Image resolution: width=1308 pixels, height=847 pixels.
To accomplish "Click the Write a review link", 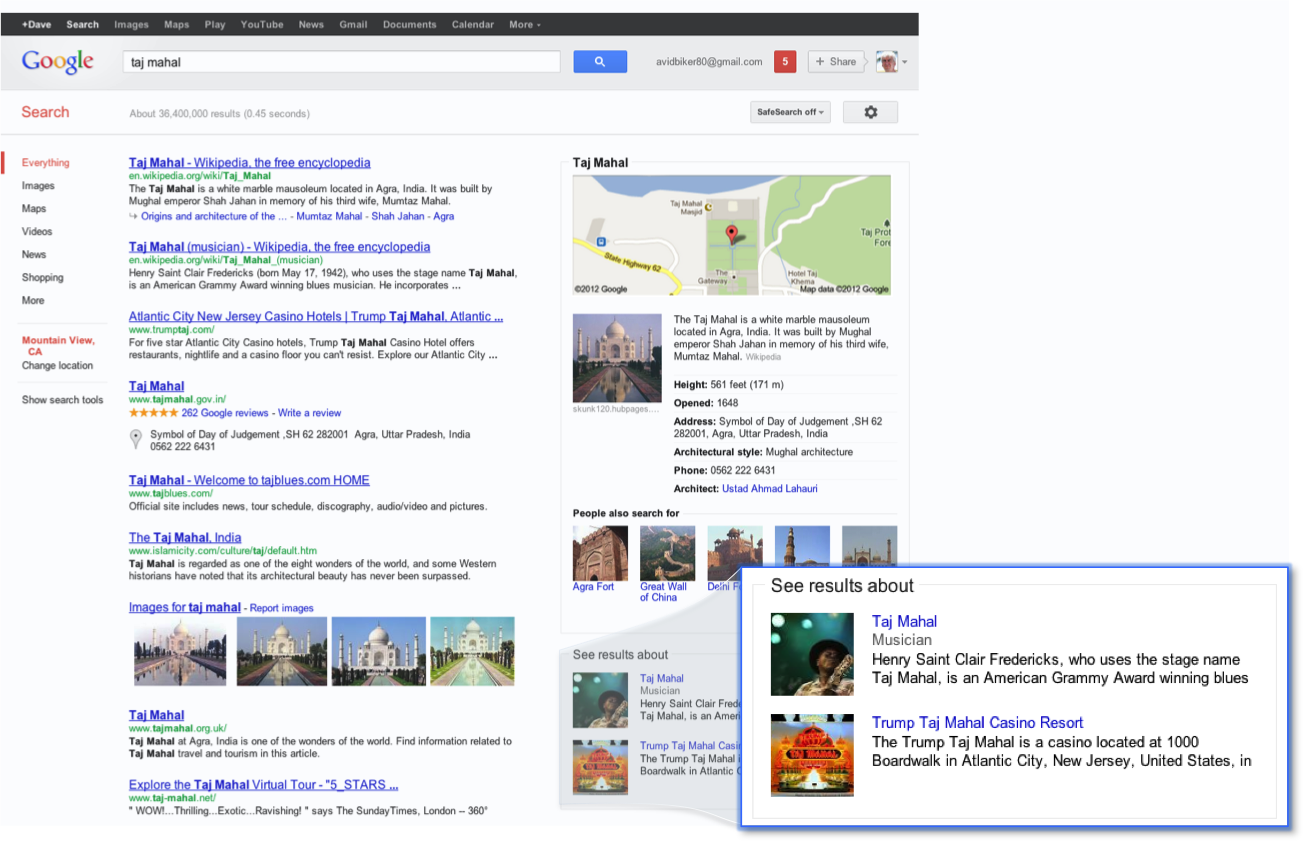I will click(309, 413).
